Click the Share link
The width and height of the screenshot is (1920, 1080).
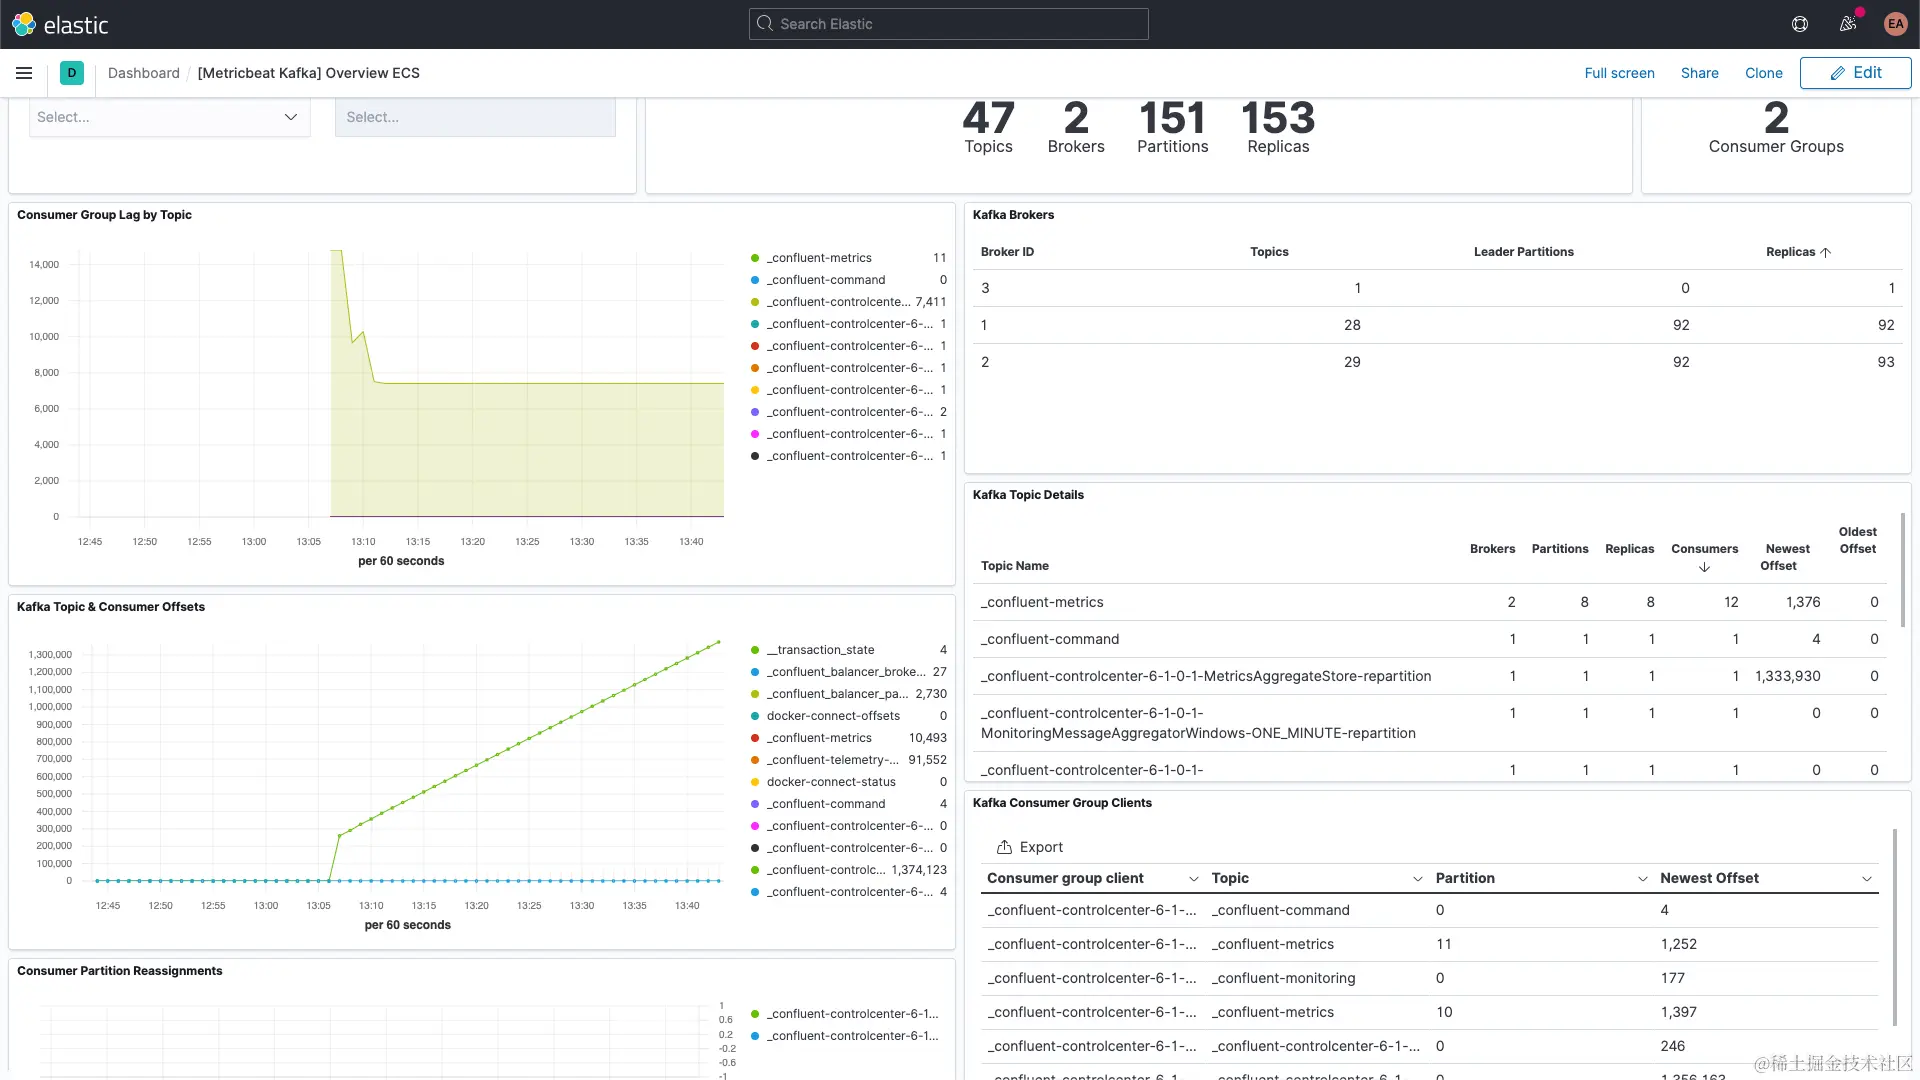[x=1700, y=73]
